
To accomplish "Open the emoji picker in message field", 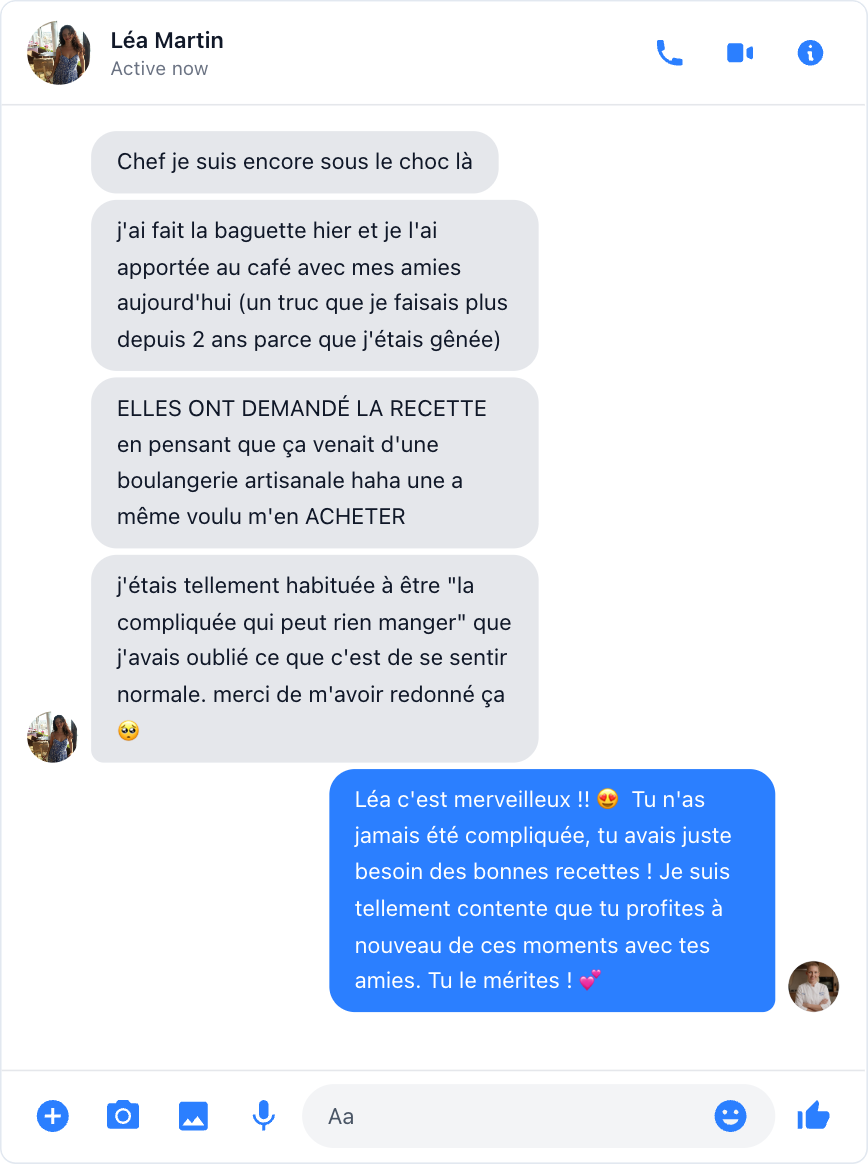I will [x=730, y=1116].
